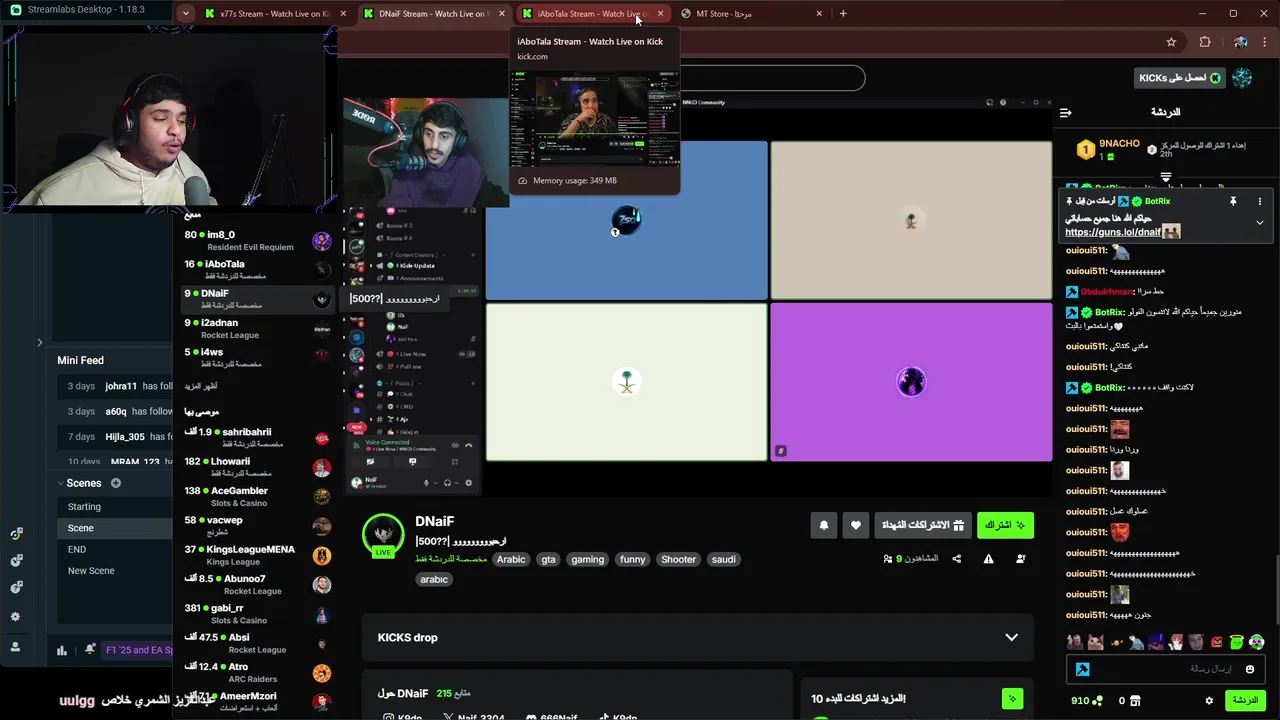Viewport: 1280px width, 720px height.
Task: Click the share icon under stream title
Action: (x=956, y=559)
